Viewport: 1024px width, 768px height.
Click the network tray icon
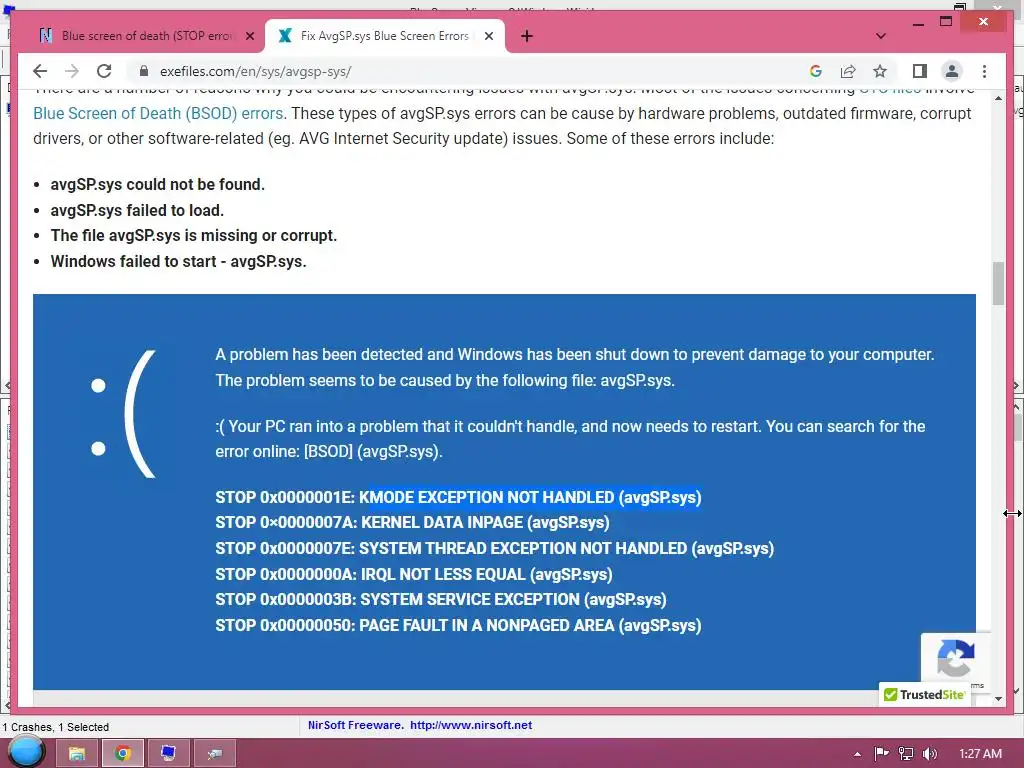pyautogui.click(x=906, y=754)
